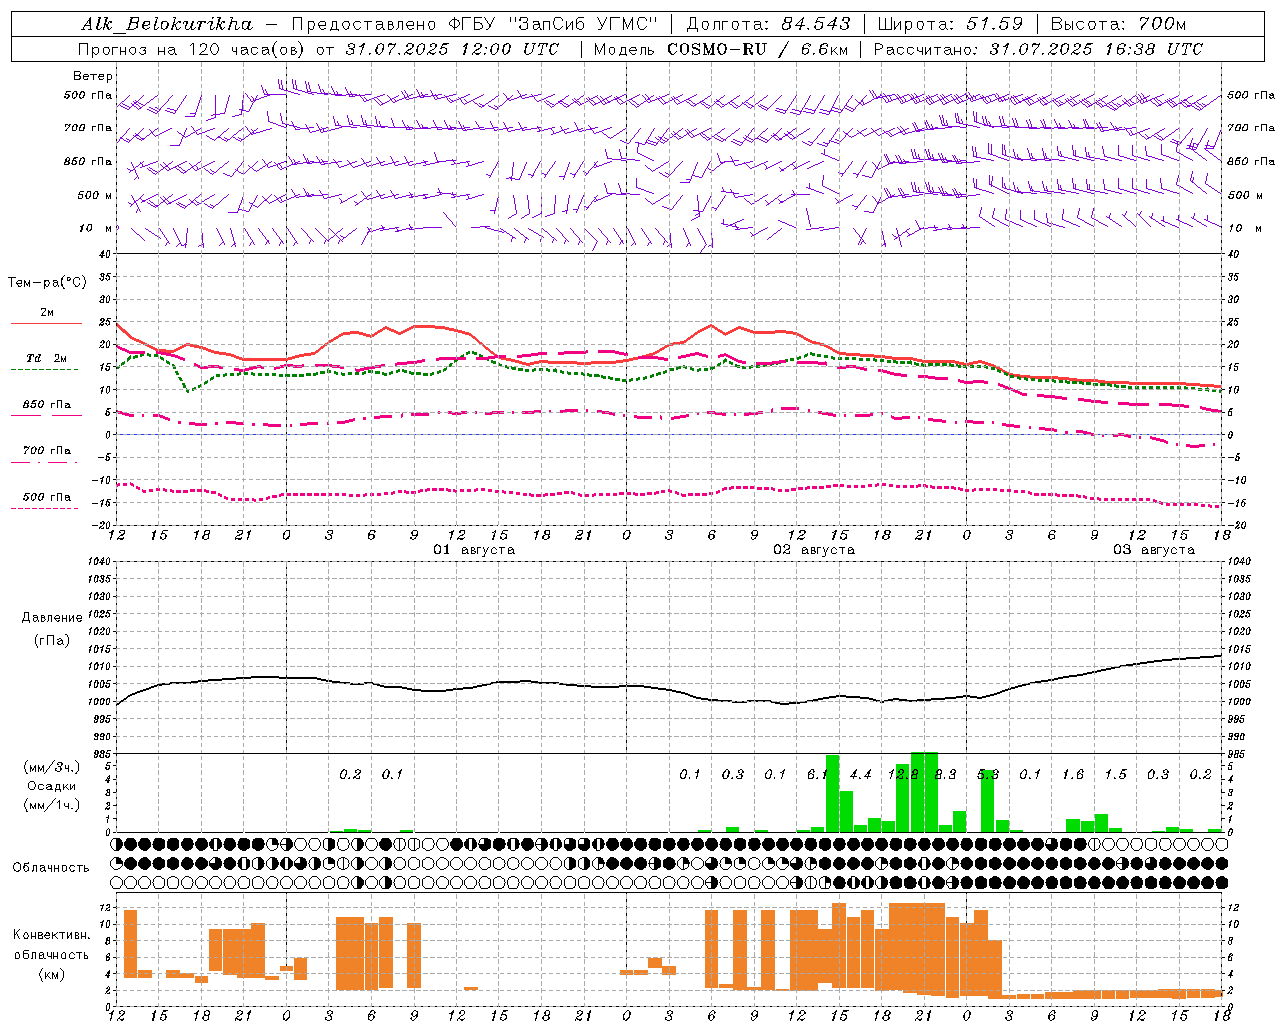Click the '(км)' unit under convective cloudiness
Viewport: 1280px width, 1024px height.
click(51, 975)
